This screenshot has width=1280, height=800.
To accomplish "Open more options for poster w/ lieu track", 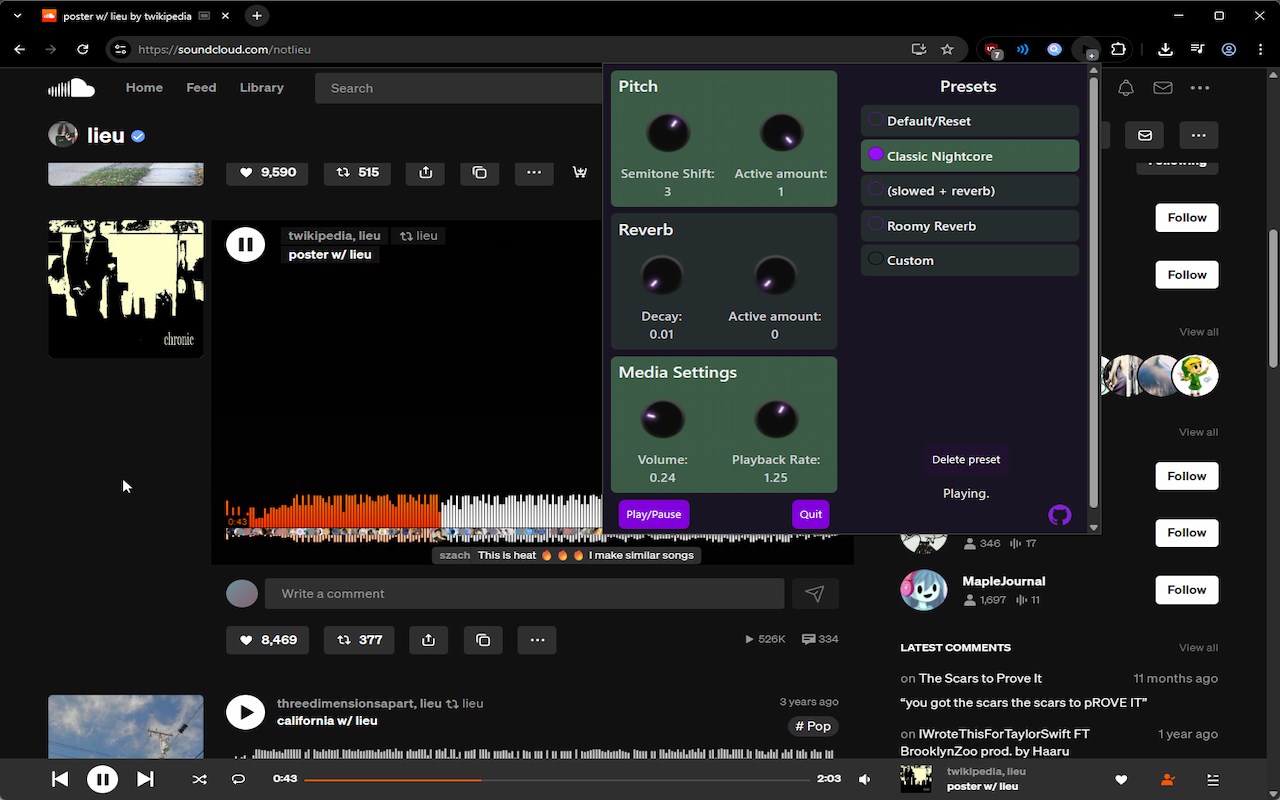I will point(537,640).
